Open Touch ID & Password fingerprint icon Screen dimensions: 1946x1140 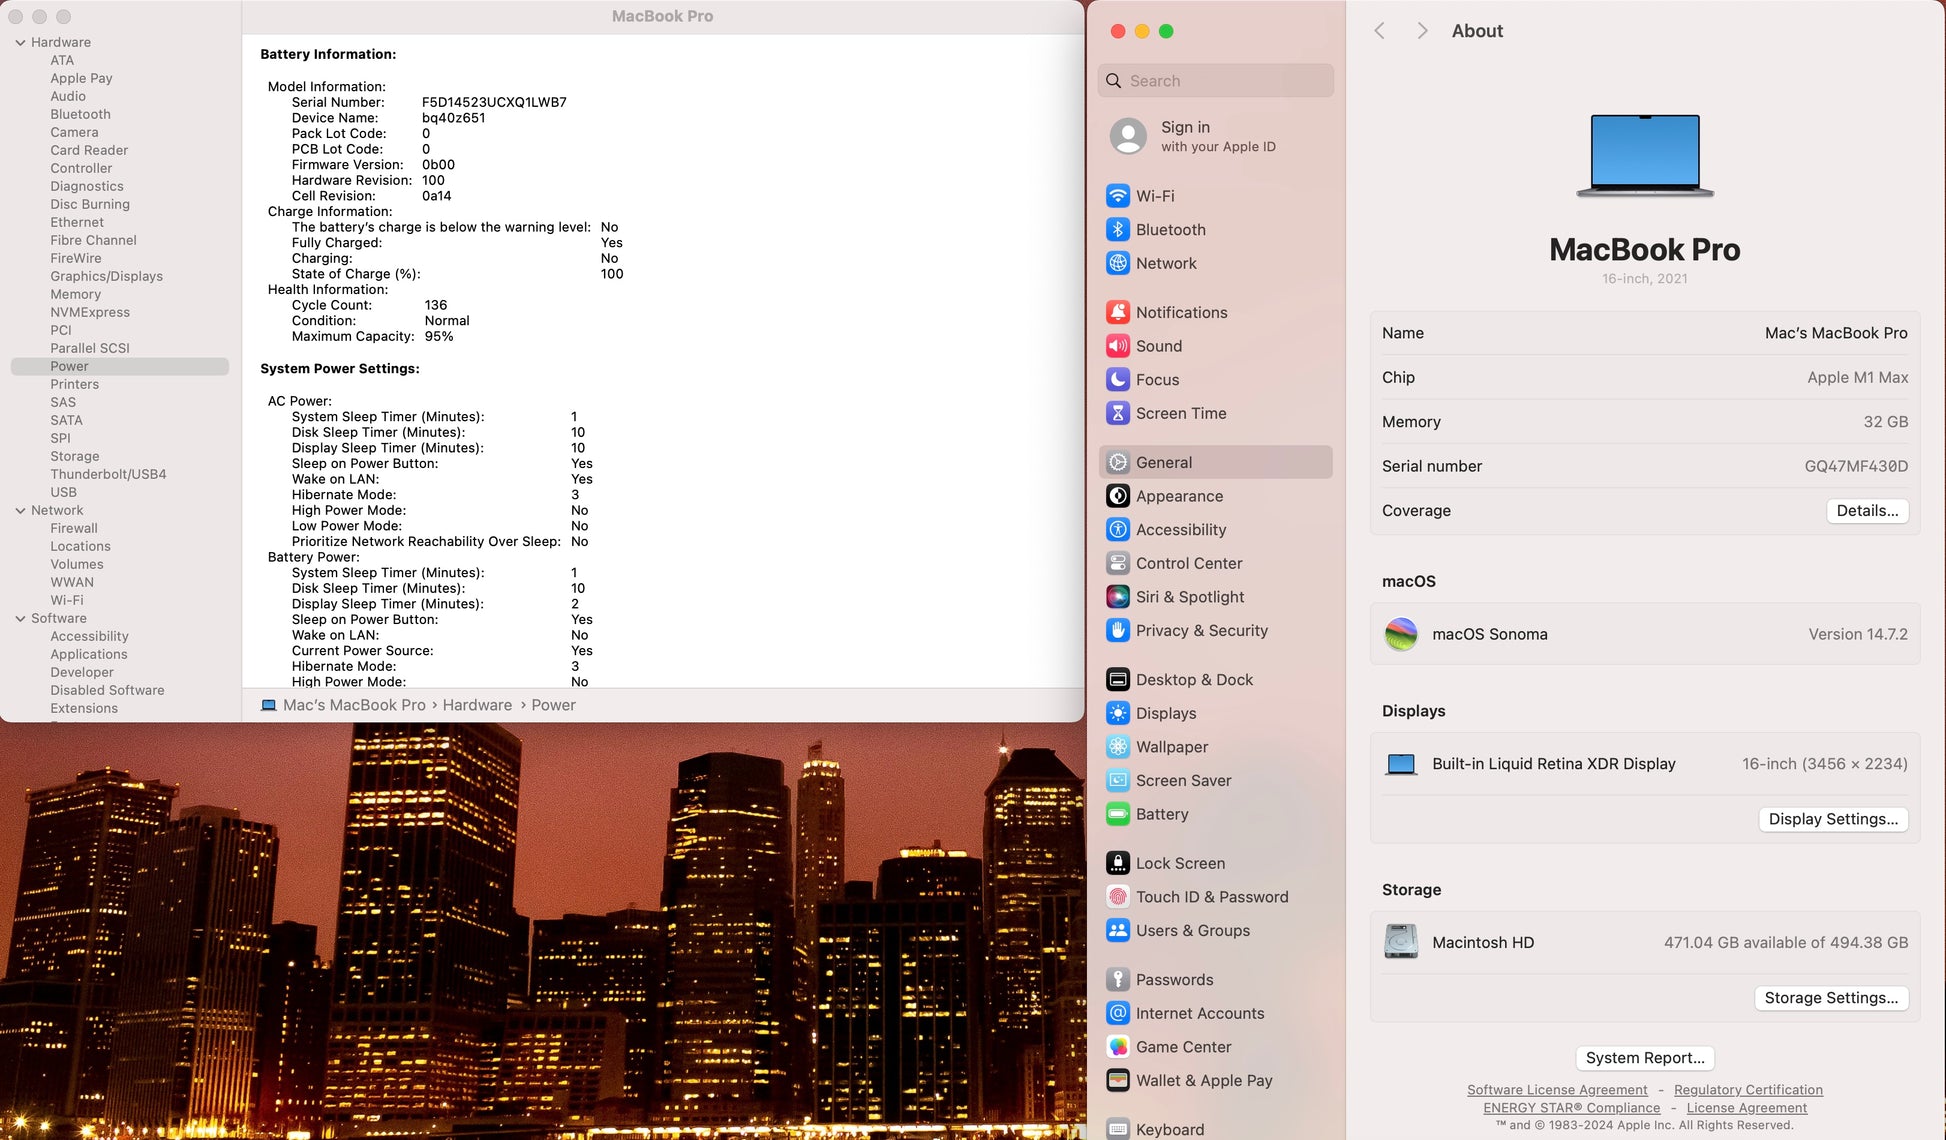tap(1118, 897)
